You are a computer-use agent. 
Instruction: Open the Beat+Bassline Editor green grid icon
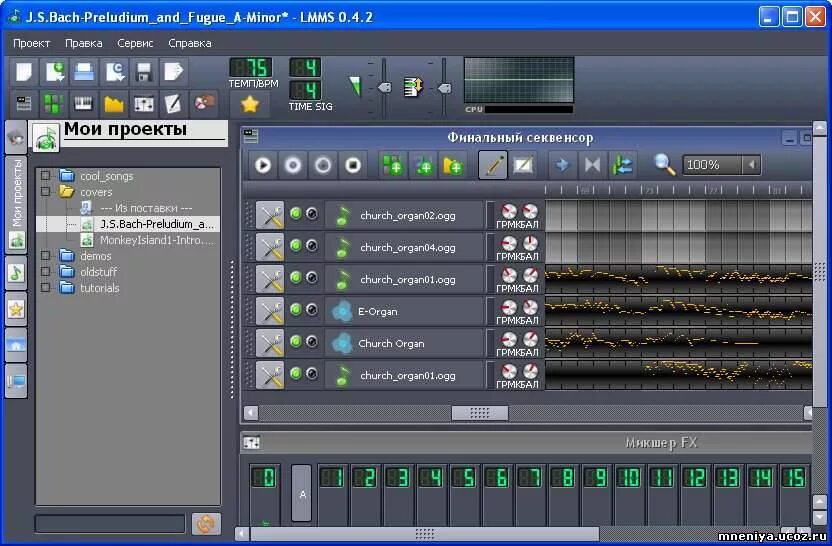tap(54, 103)
